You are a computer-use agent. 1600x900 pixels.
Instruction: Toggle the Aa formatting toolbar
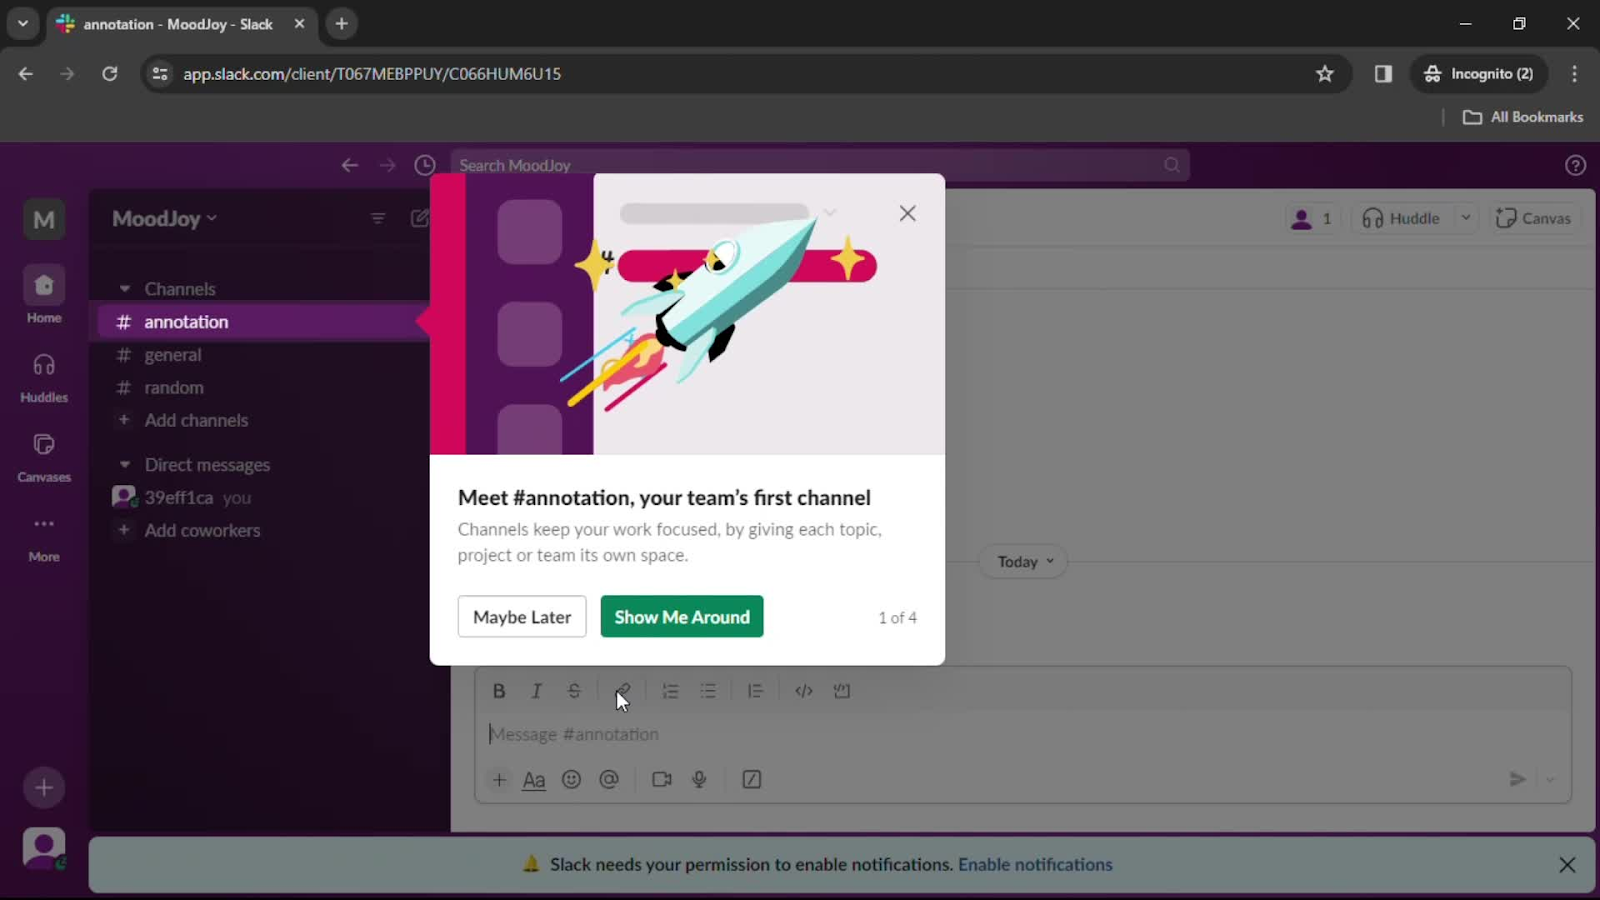(534, 779)
